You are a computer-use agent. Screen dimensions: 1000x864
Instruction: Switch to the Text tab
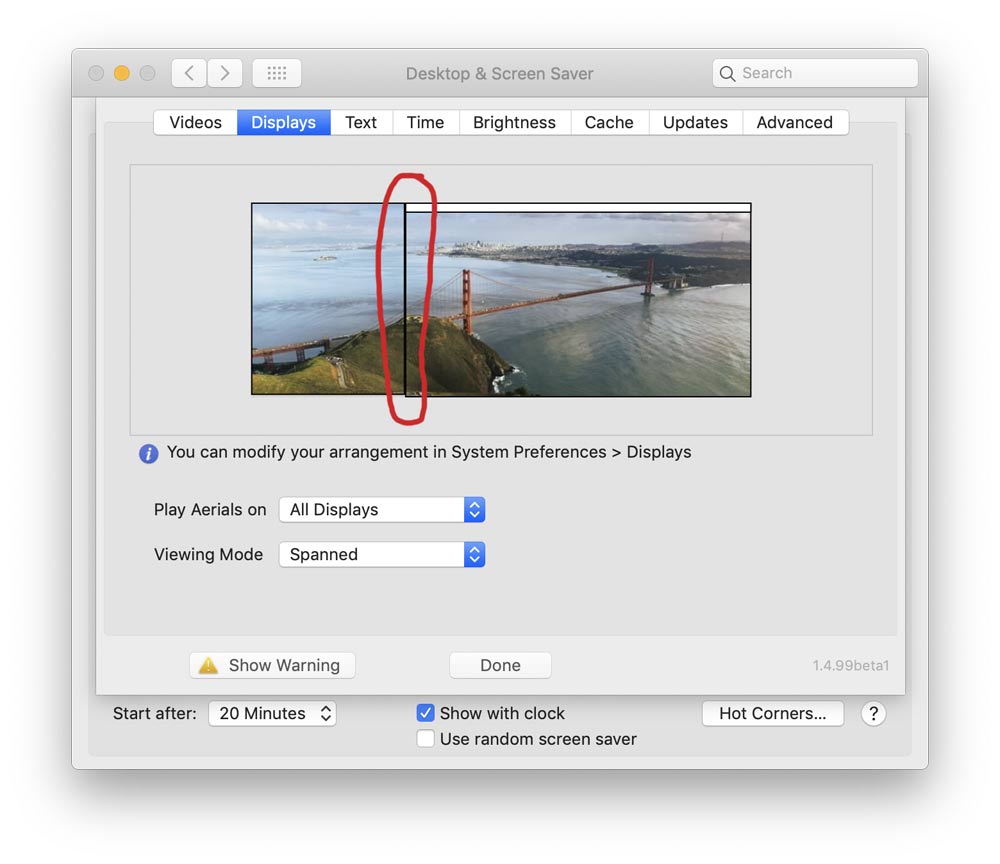tap(361, 122)
